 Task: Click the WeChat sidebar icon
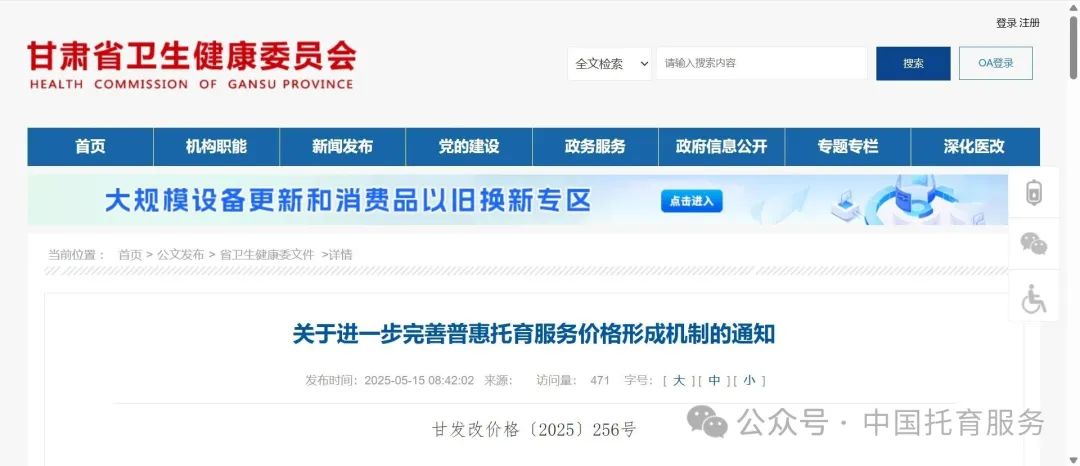click(x=1033, y=244)
